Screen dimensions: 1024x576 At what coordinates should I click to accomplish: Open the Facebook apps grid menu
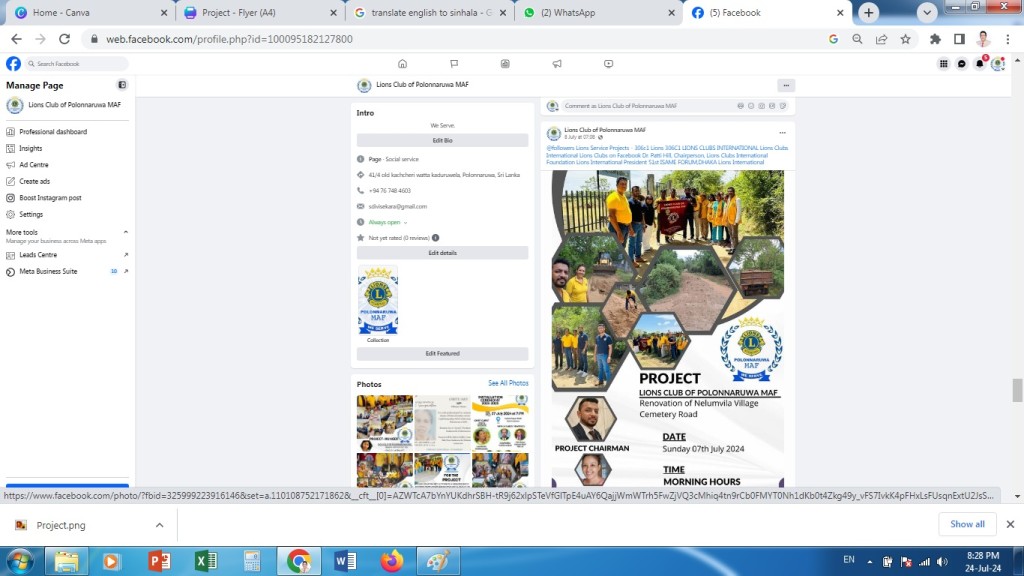[x=944, y=63]
